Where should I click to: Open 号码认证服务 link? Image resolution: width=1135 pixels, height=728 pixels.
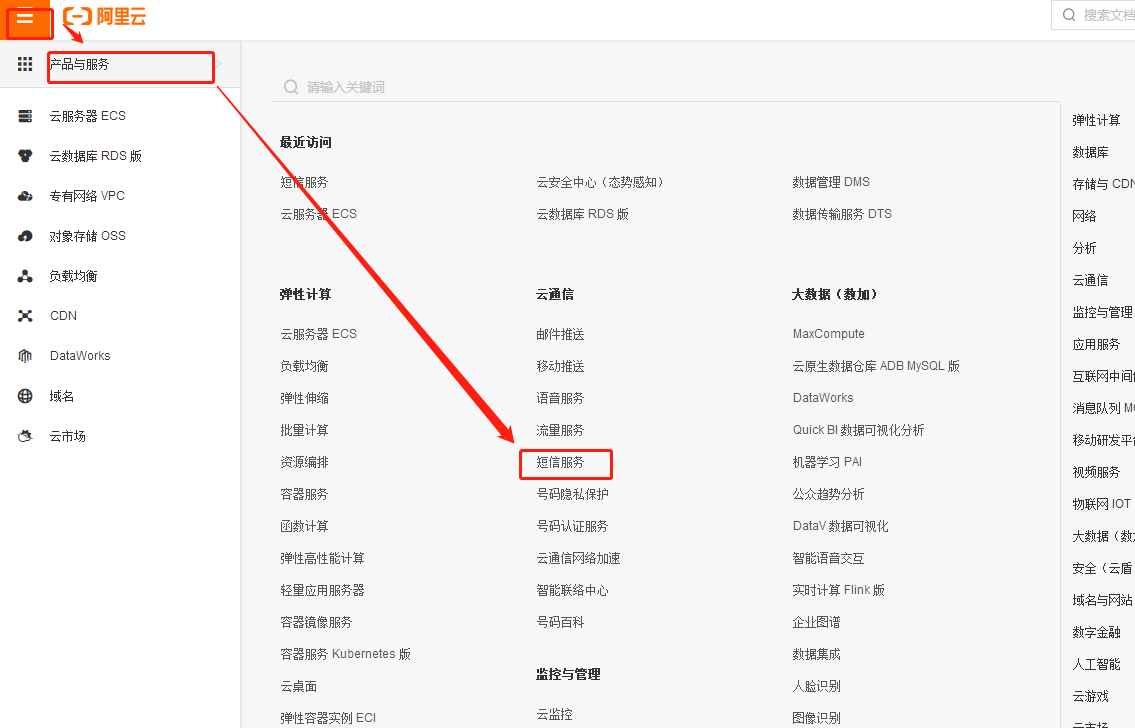[x=573, y=526]
